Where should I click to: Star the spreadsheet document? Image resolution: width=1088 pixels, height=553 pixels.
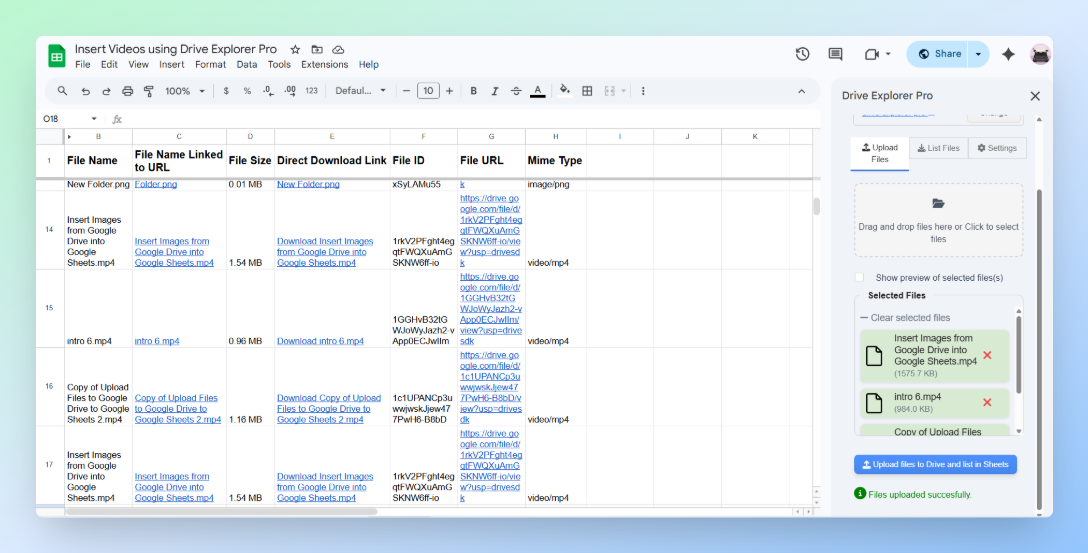[296, 49]
